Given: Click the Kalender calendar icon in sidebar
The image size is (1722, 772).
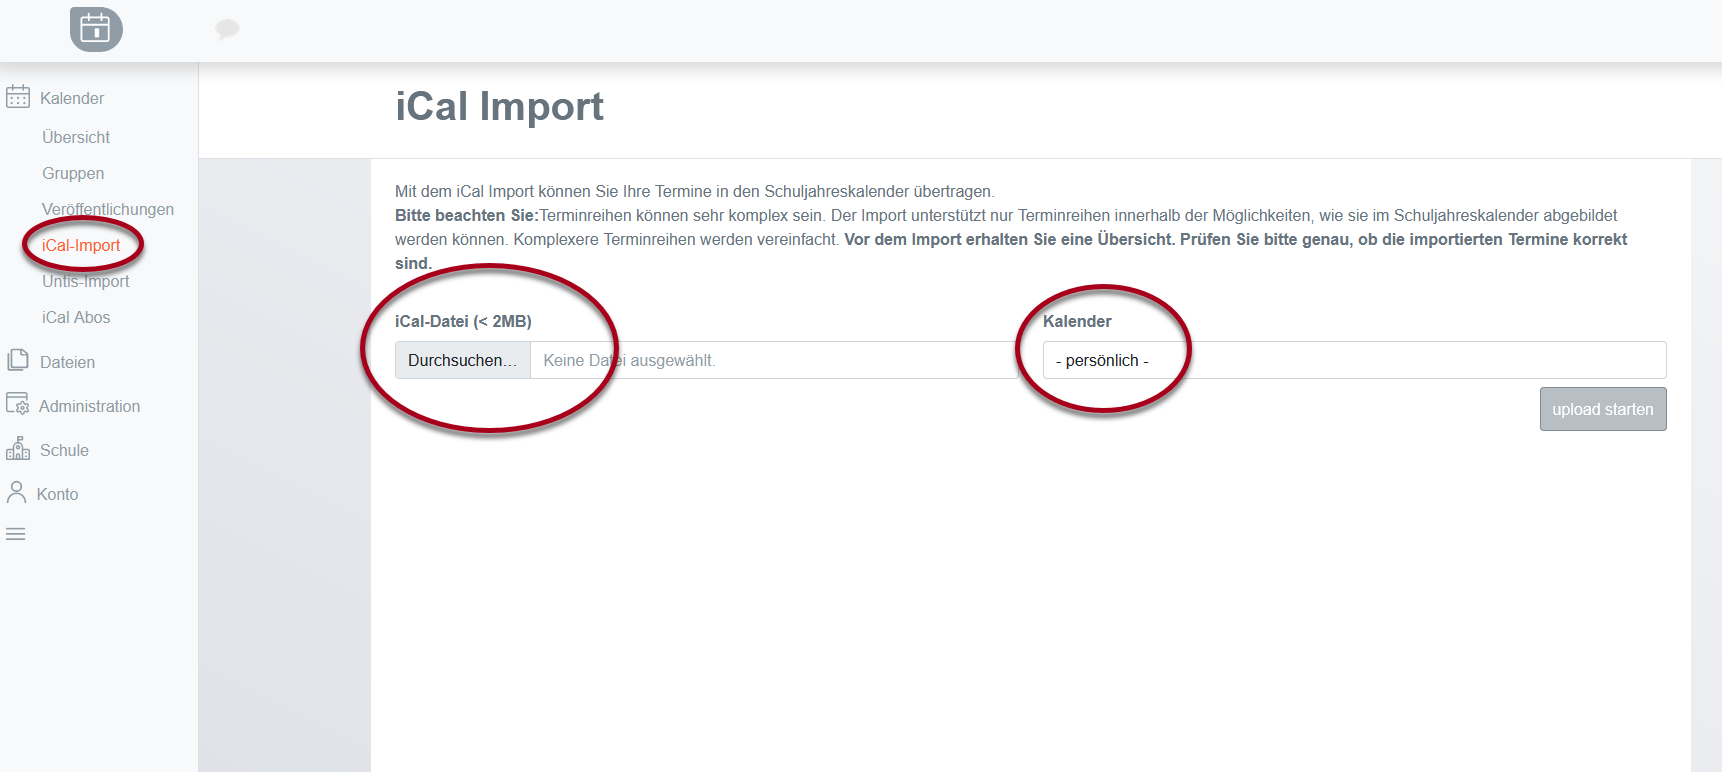Looking at the screenshot, I should [18, 97].
